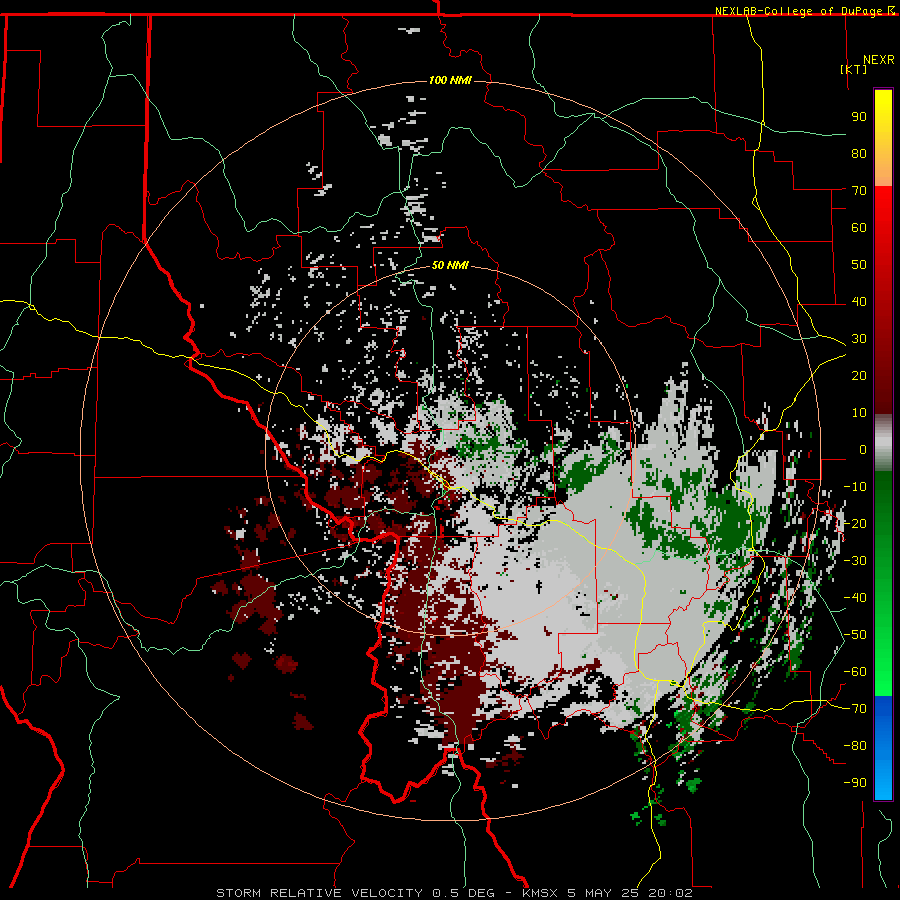
Task: Click the -30 value on the velocity scale
Action: coord(855,561)
